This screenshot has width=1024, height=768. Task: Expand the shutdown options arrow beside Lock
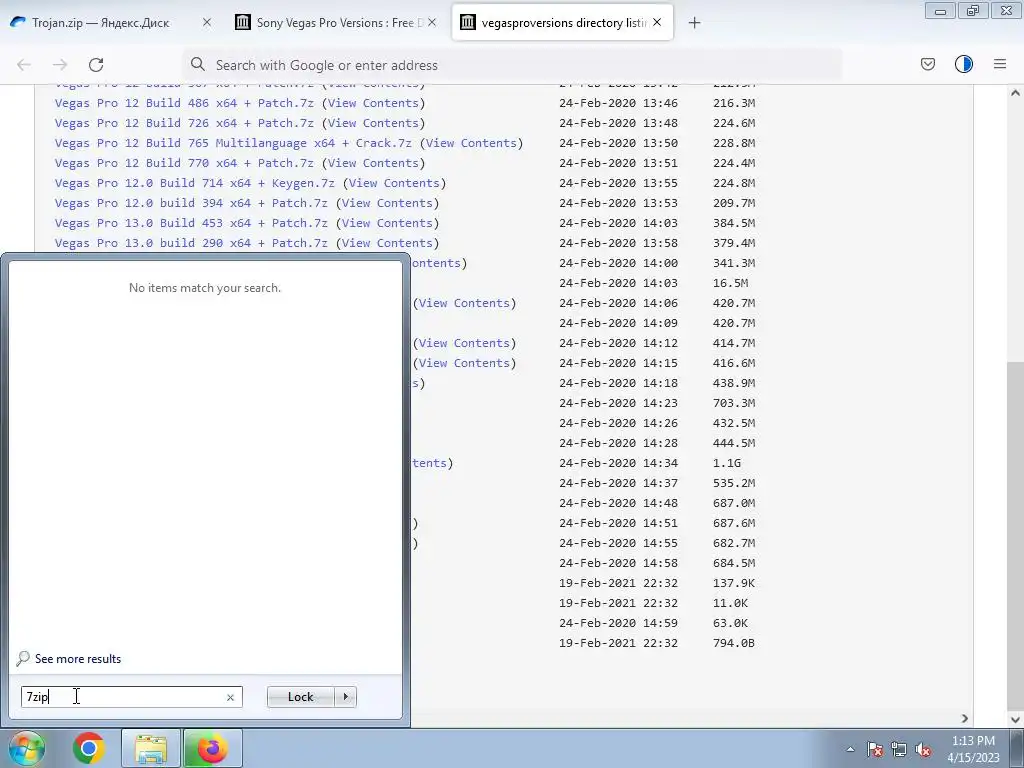(345, 697)
